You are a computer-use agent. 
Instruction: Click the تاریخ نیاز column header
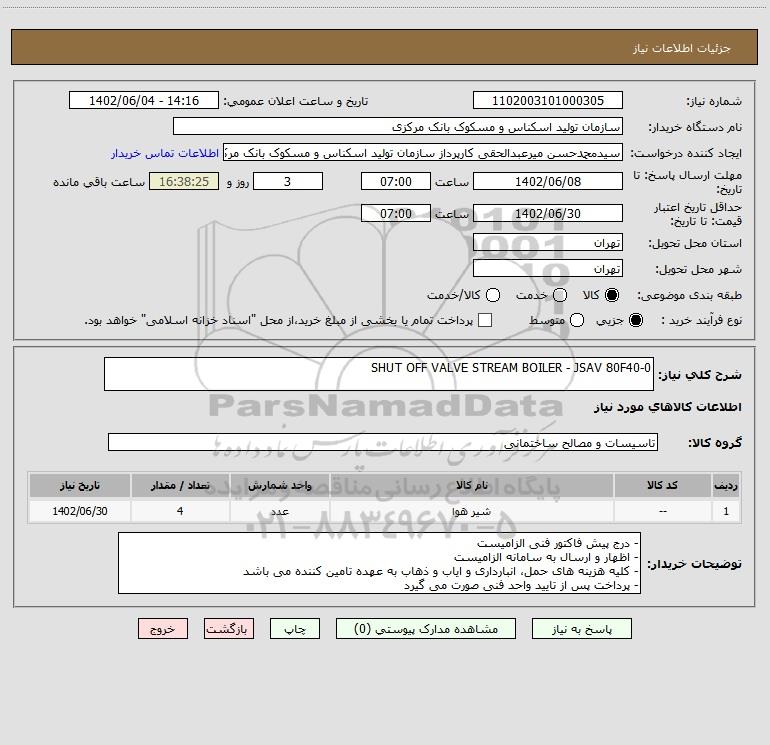coord(80,485)
